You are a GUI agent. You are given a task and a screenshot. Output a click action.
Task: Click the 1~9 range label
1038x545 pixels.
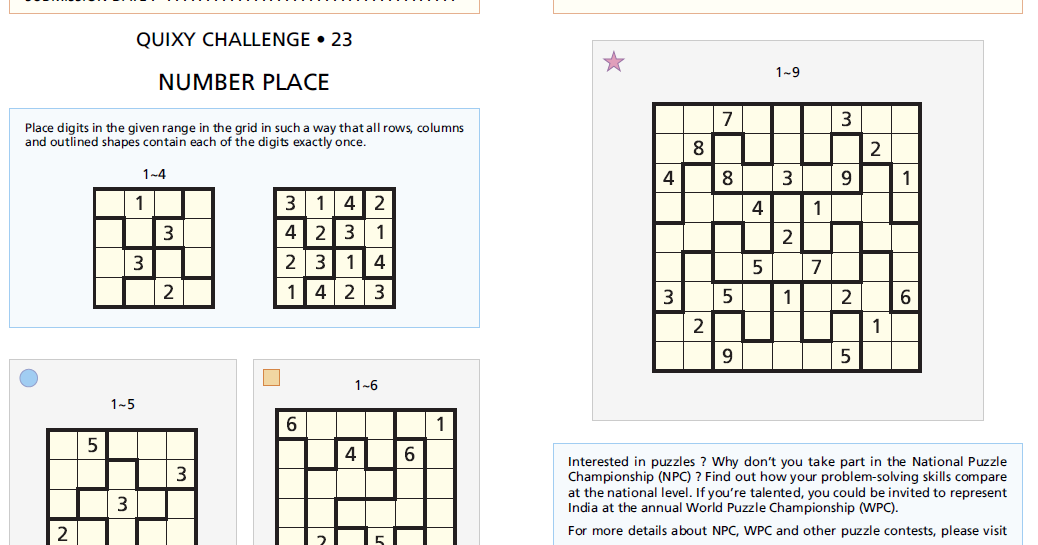(x=788, y=72)
